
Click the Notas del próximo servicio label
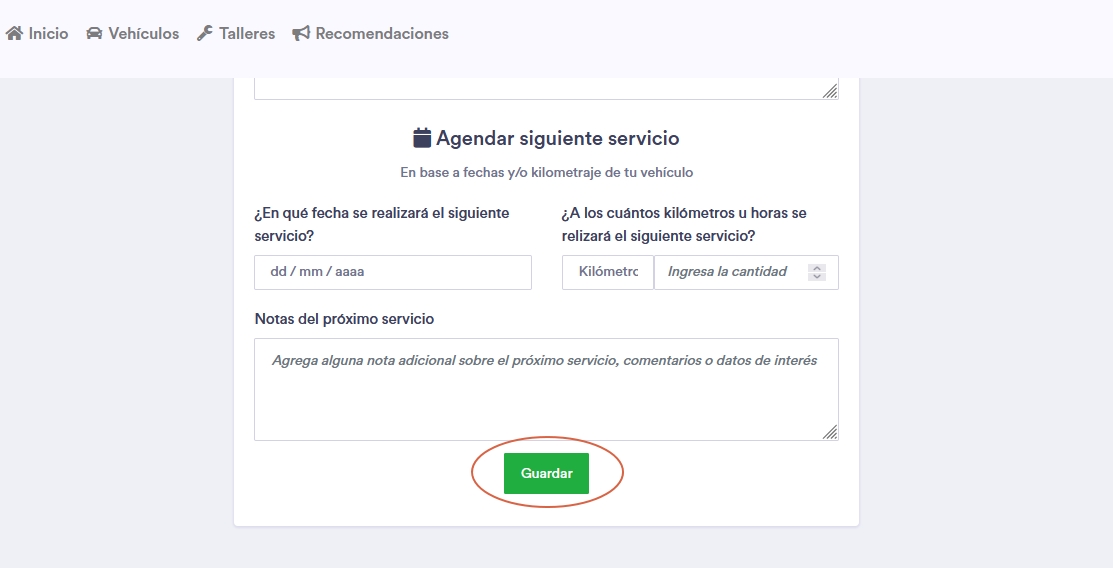(x=344, y=319)
